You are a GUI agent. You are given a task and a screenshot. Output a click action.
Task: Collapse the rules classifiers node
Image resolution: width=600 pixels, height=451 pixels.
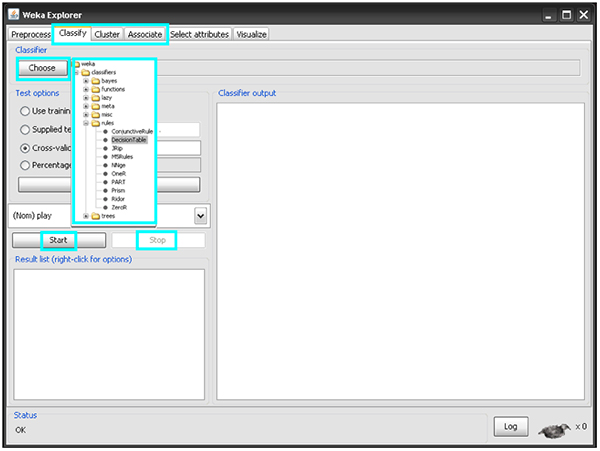[86, 123]
